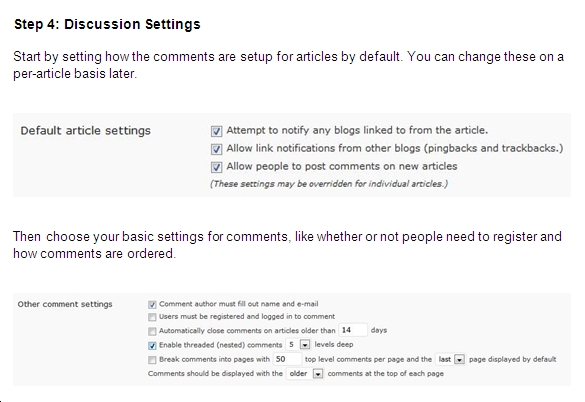585x402 pixels.
Task: Click the 50 comments per page field
Action: (x=287, y=359)
